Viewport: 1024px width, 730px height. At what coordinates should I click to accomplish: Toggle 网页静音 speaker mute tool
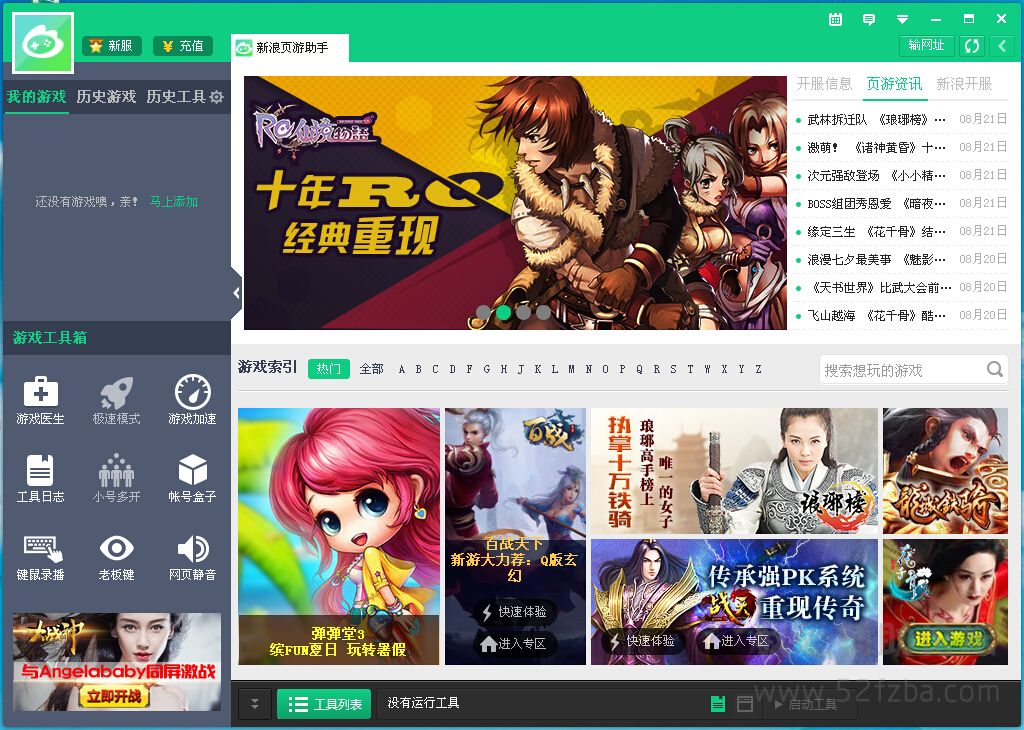click(193, 557)
